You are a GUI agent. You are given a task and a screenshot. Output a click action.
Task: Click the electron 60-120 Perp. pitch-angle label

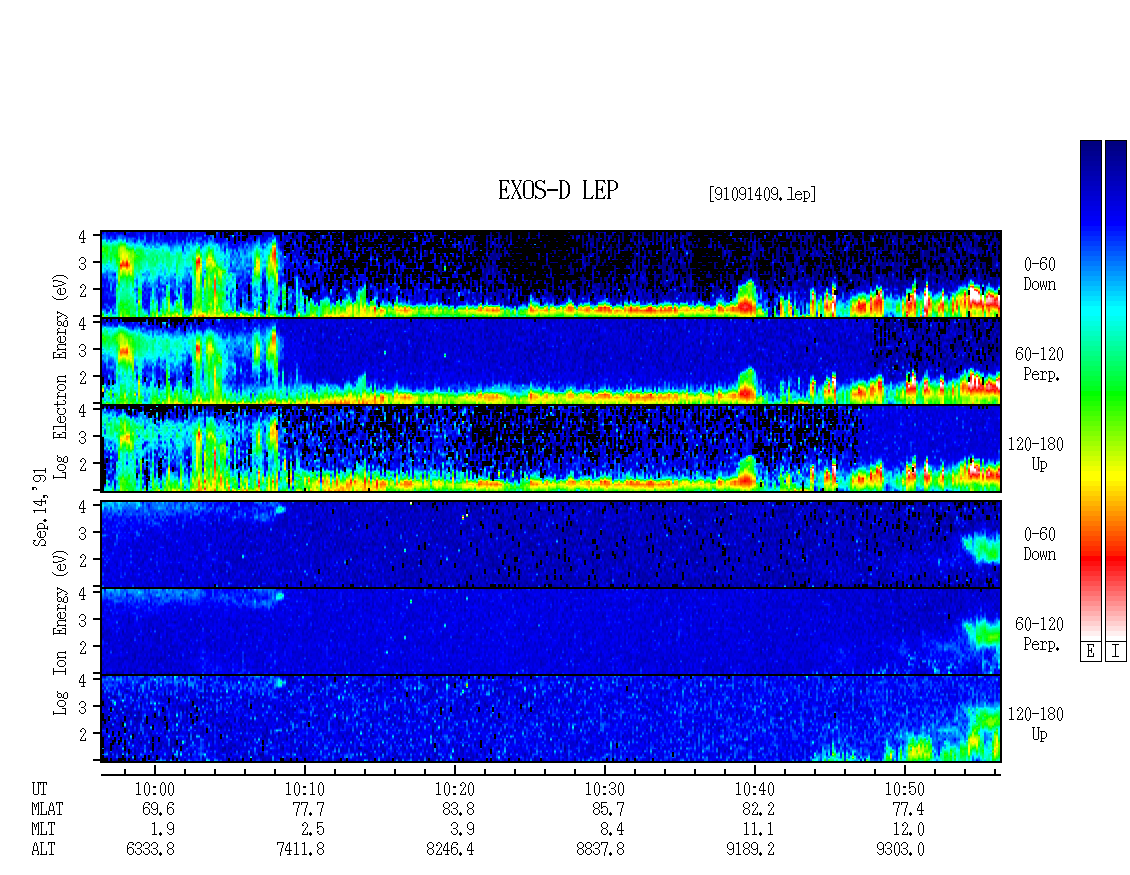click(1039, 364)
